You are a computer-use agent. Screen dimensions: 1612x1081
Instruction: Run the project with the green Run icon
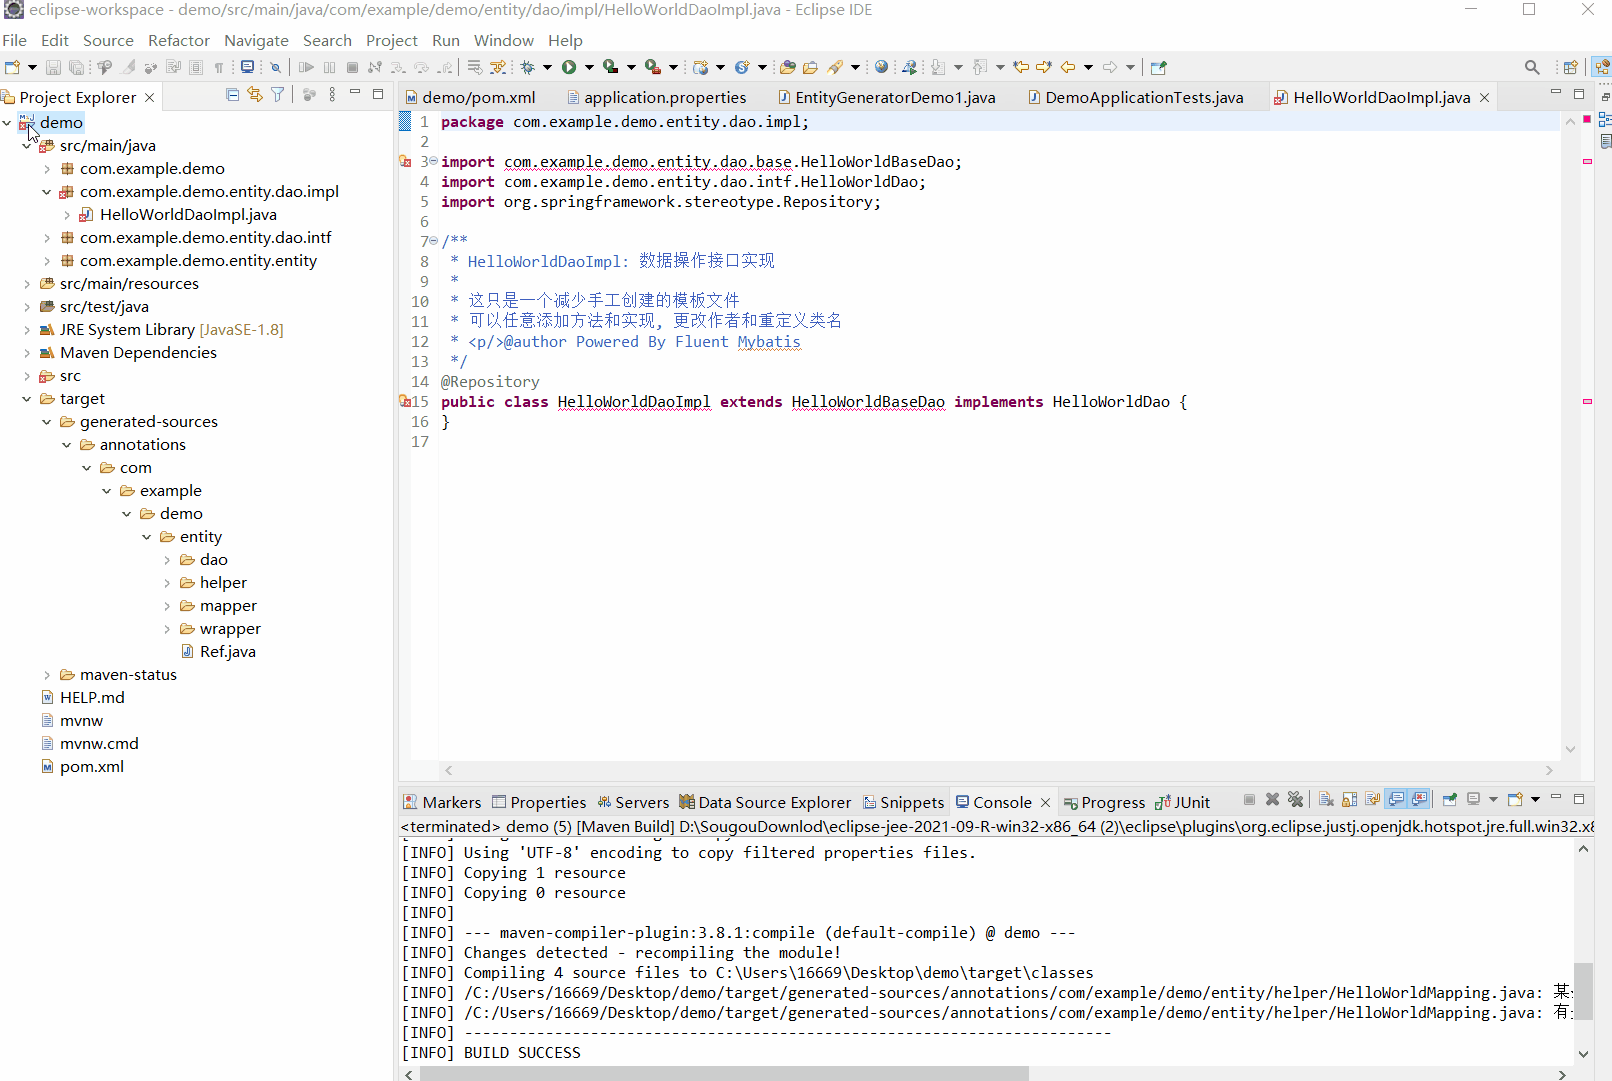click(x=569, y=67)
